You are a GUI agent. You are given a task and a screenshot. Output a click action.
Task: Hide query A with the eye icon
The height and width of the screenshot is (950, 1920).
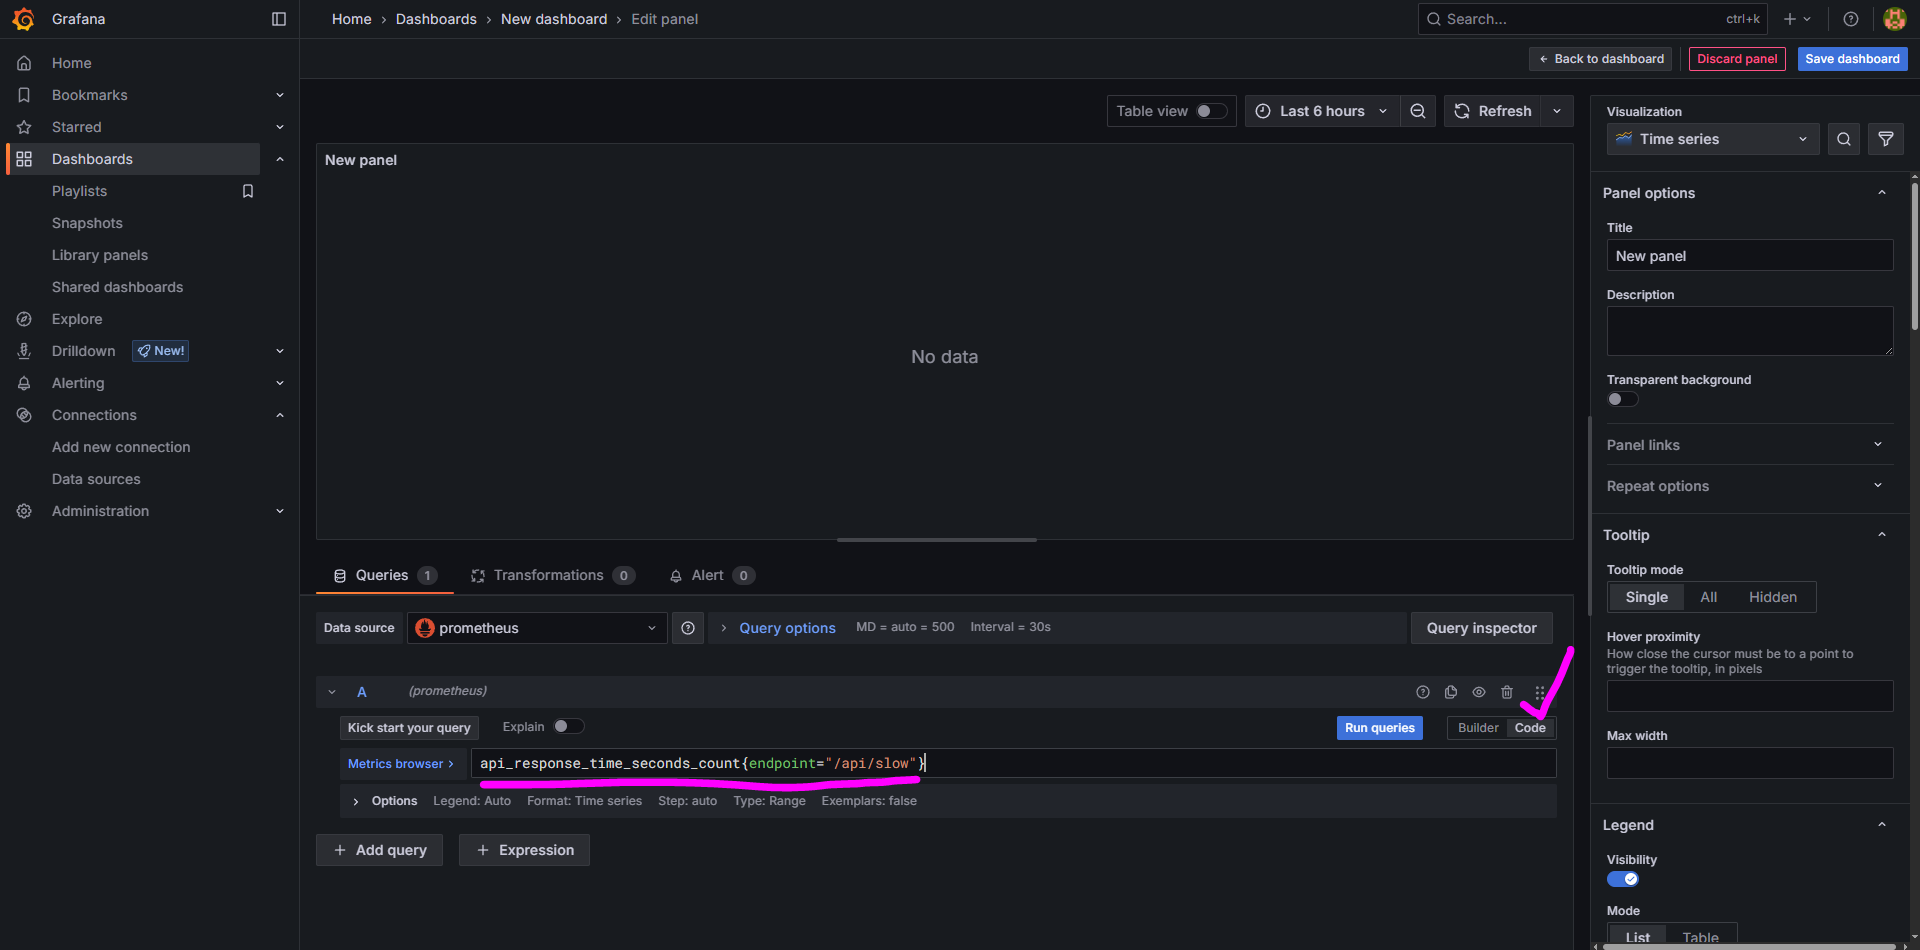[1479, 692]
